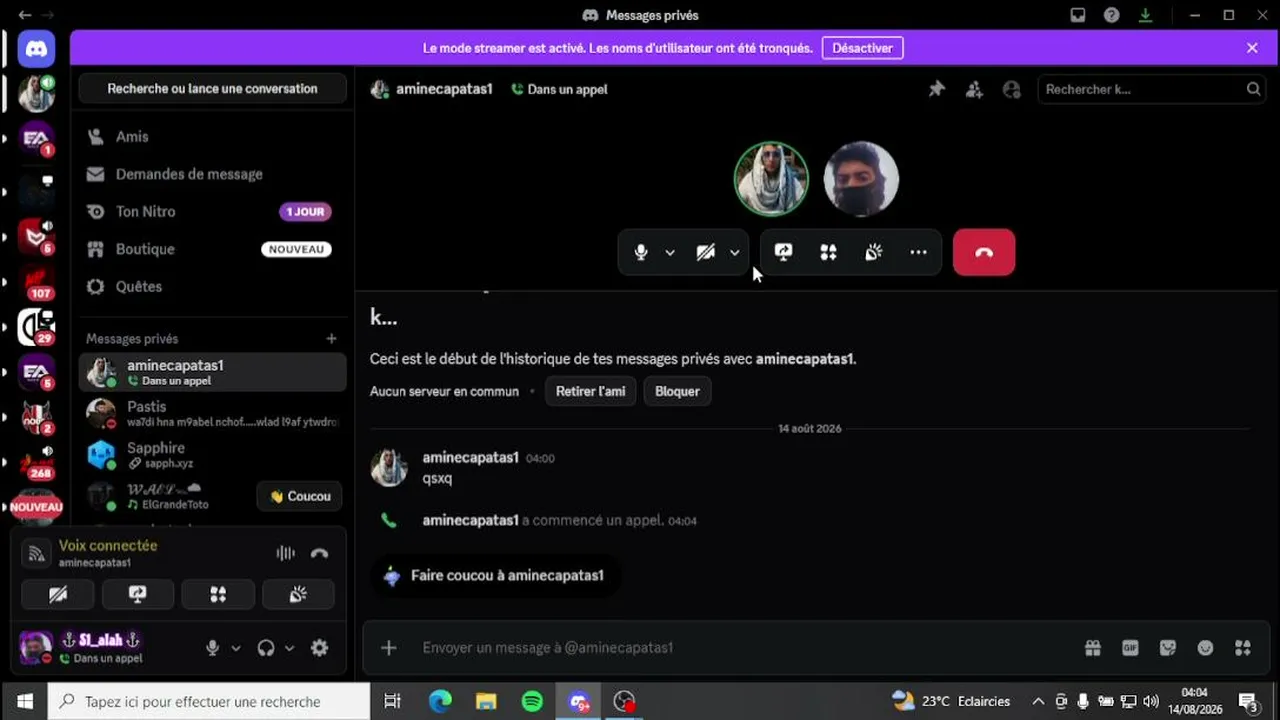Open more call options ellipsis menu
The width and height of the screenshot is (1280, 720).
918,252
